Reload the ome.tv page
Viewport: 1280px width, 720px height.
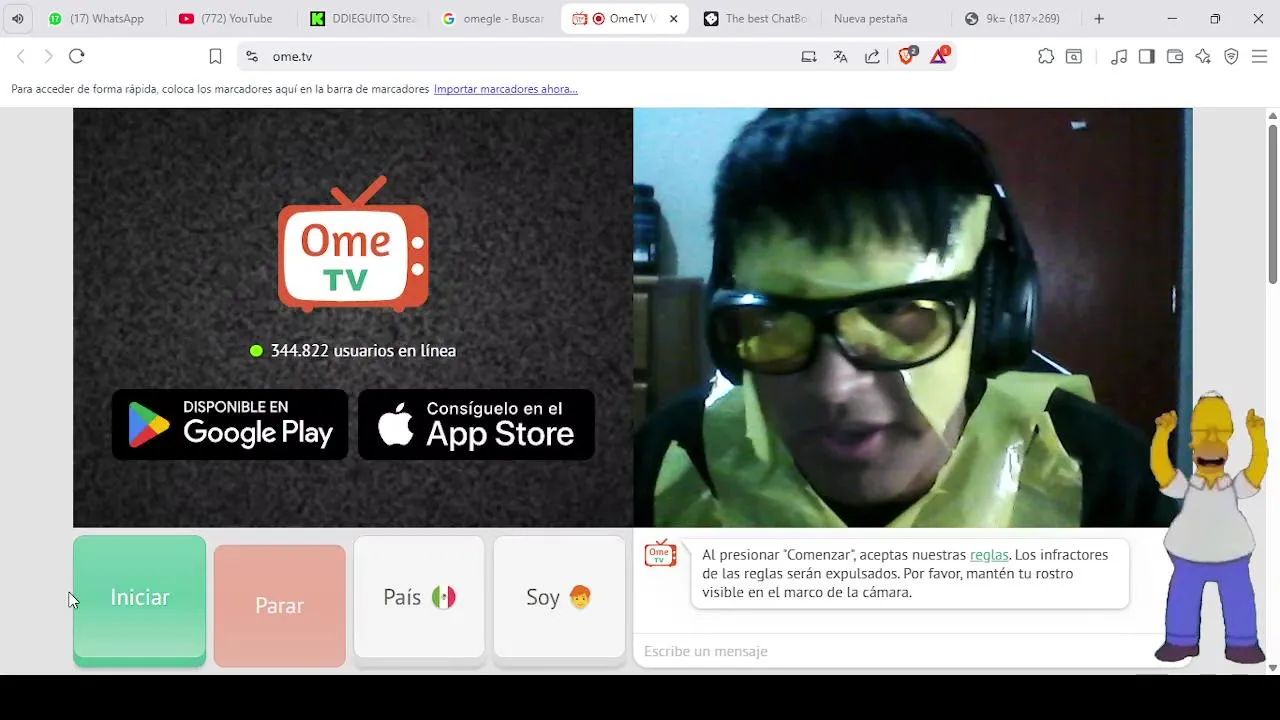coord(77,57)
